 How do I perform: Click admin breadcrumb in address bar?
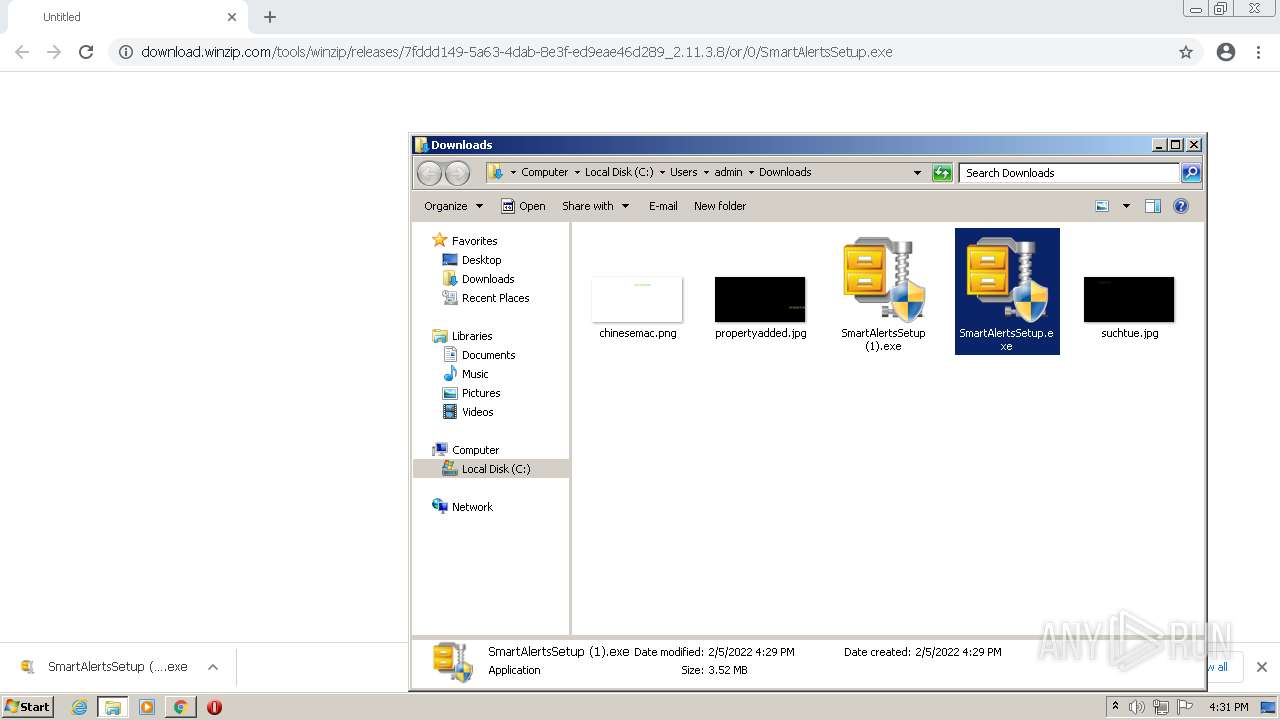[x=728, y=172]
